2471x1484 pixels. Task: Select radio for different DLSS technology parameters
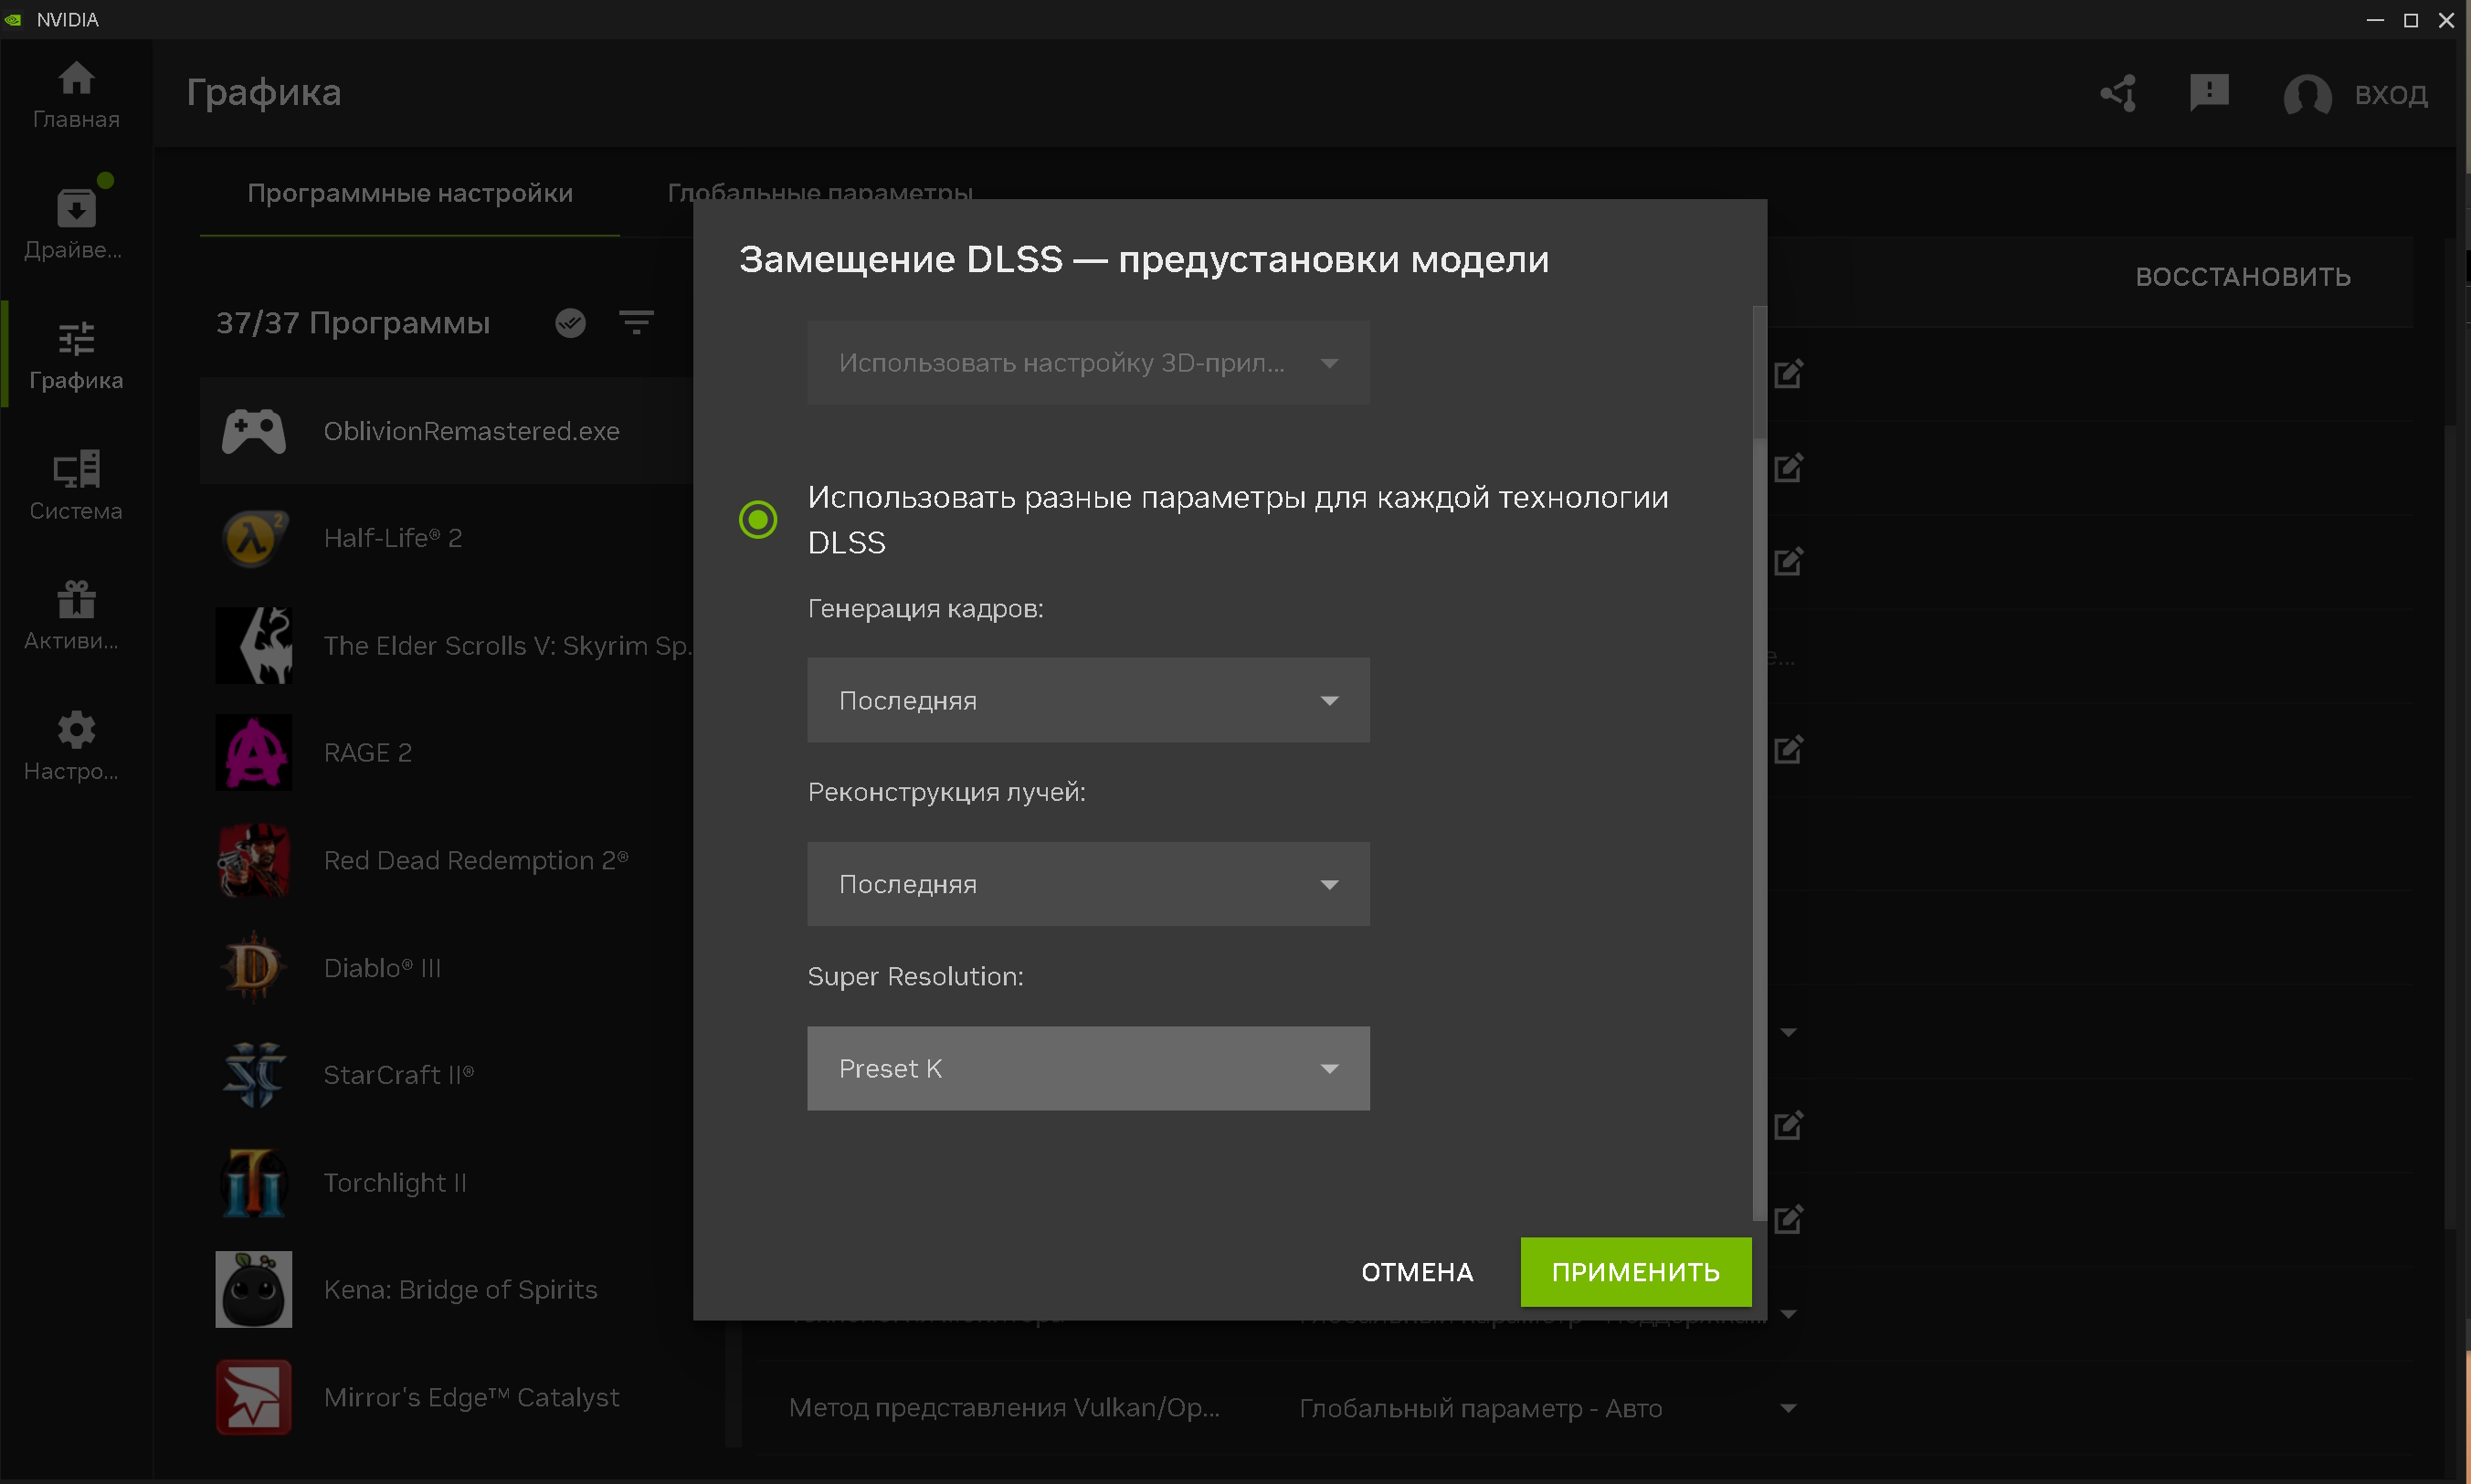pos(758,519)
